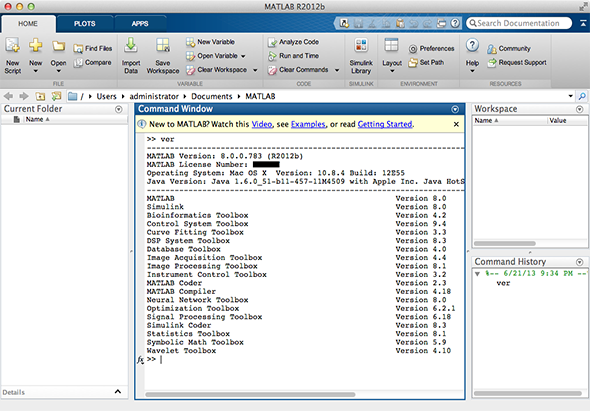
Task: Create a New Script
Action: (x=12, y=55)
